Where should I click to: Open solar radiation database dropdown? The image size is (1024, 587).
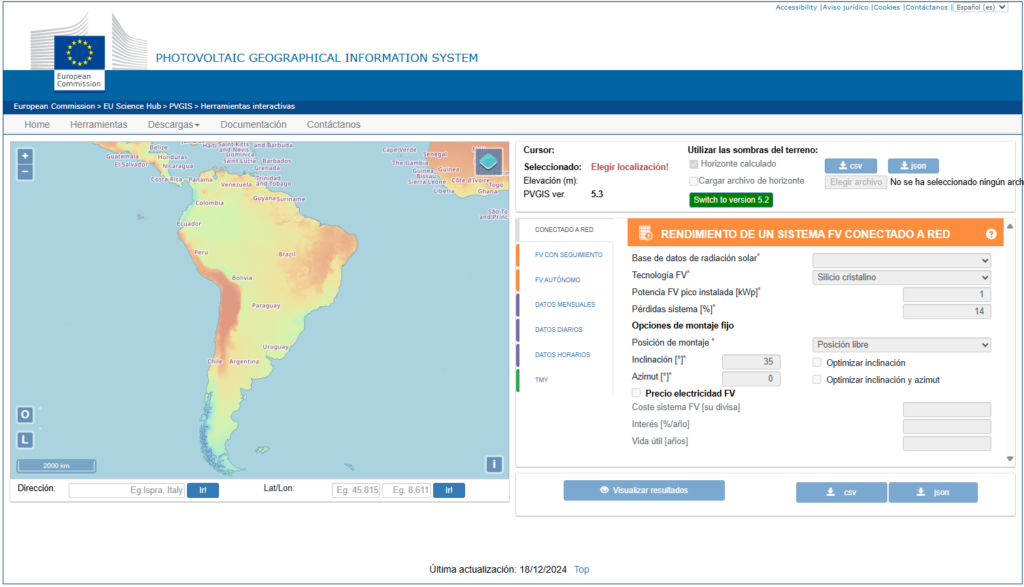coord(901,261)
